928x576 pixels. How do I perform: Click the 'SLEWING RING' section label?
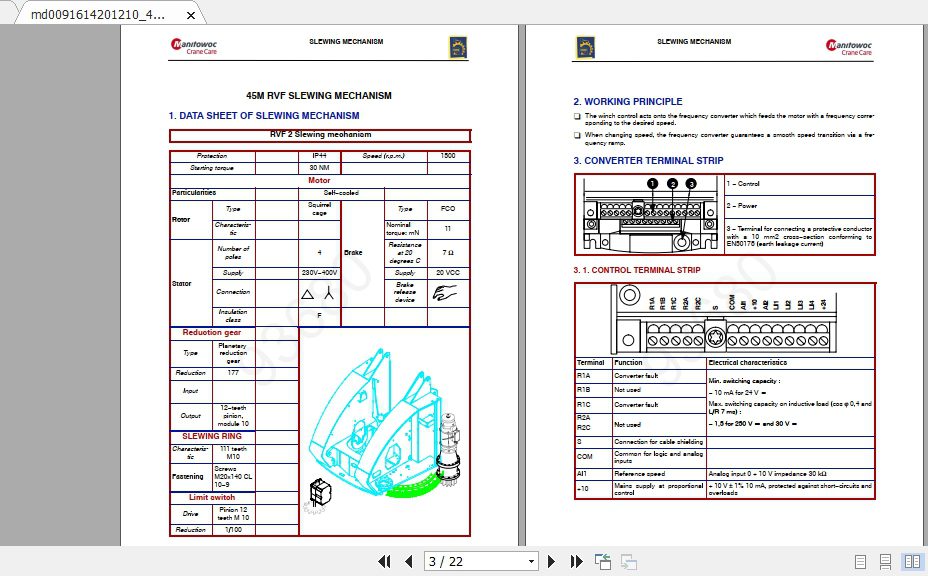pos(212,436)
